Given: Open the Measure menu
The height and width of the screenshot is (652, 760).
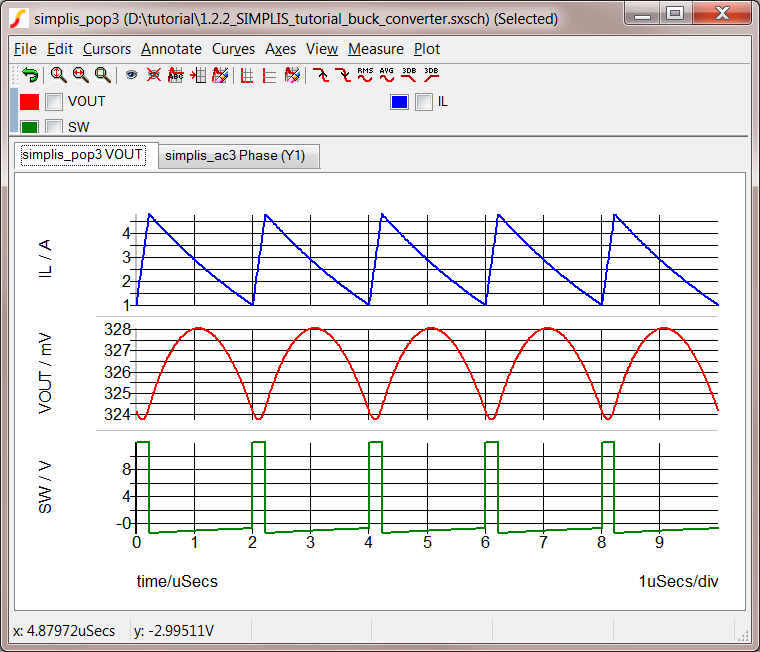Looking at the screenshot, I should (375, 49).
